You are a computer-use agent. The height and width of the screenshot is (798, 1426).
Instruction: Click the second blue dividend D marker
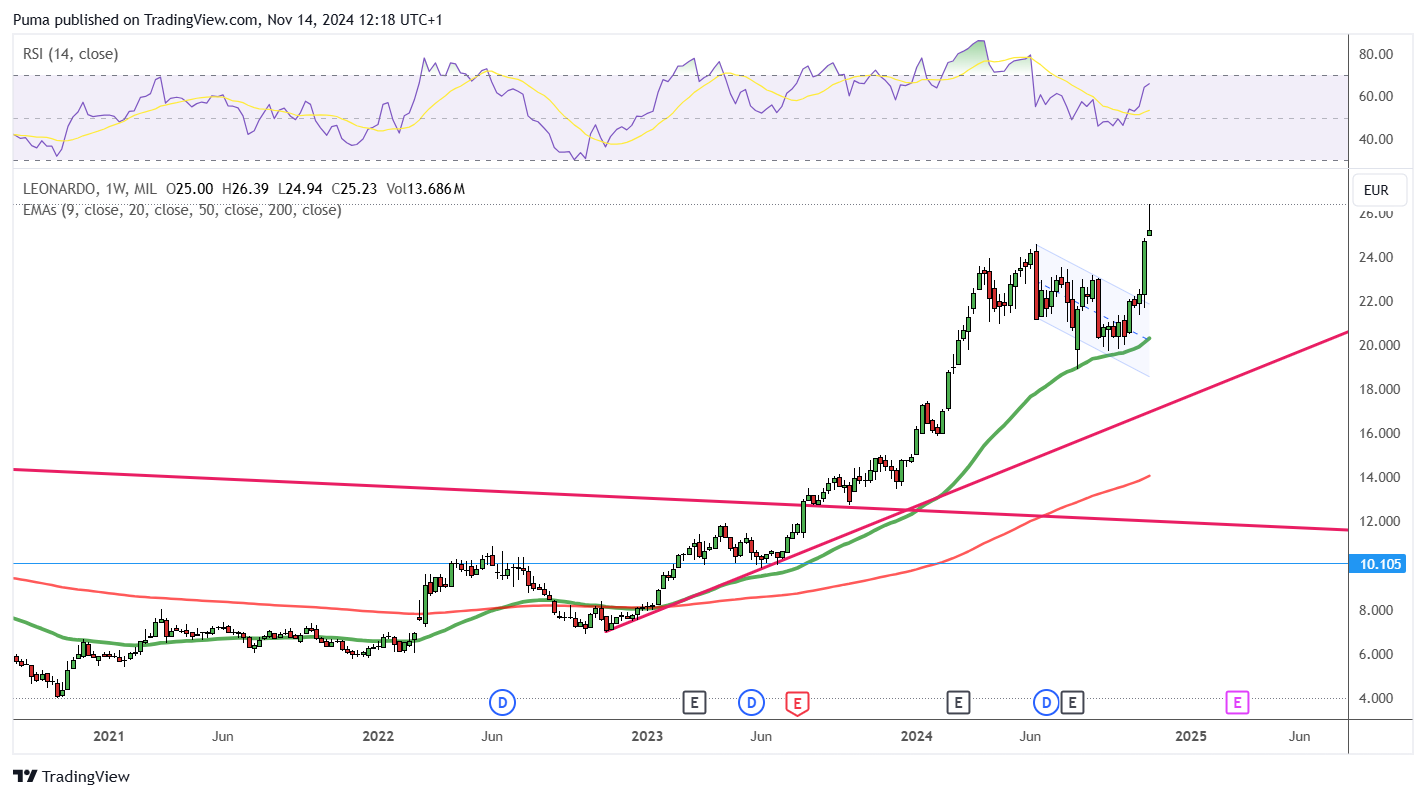pos(751,703)
